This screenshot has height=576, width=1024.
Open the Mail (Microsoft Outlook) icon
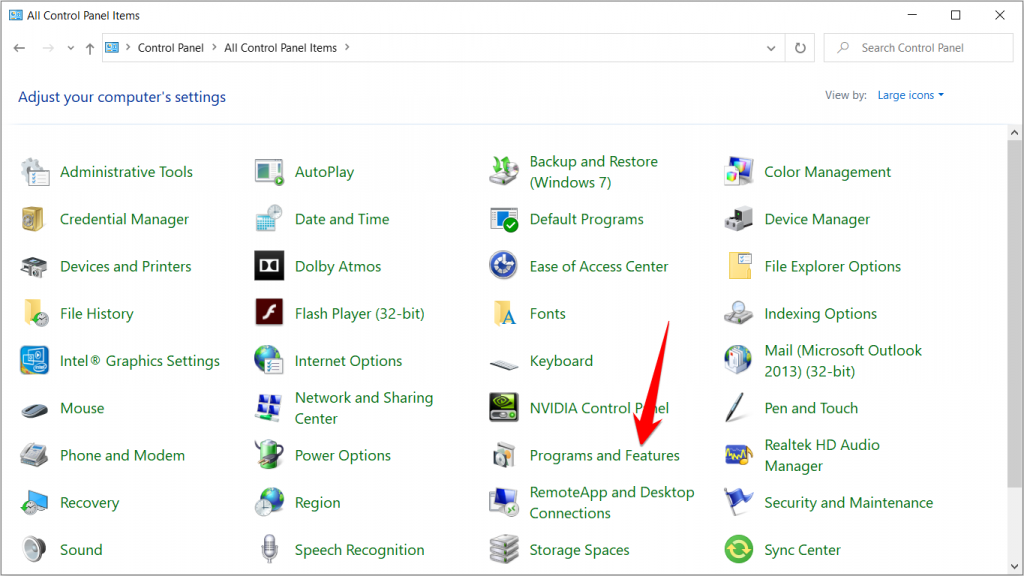739,360
